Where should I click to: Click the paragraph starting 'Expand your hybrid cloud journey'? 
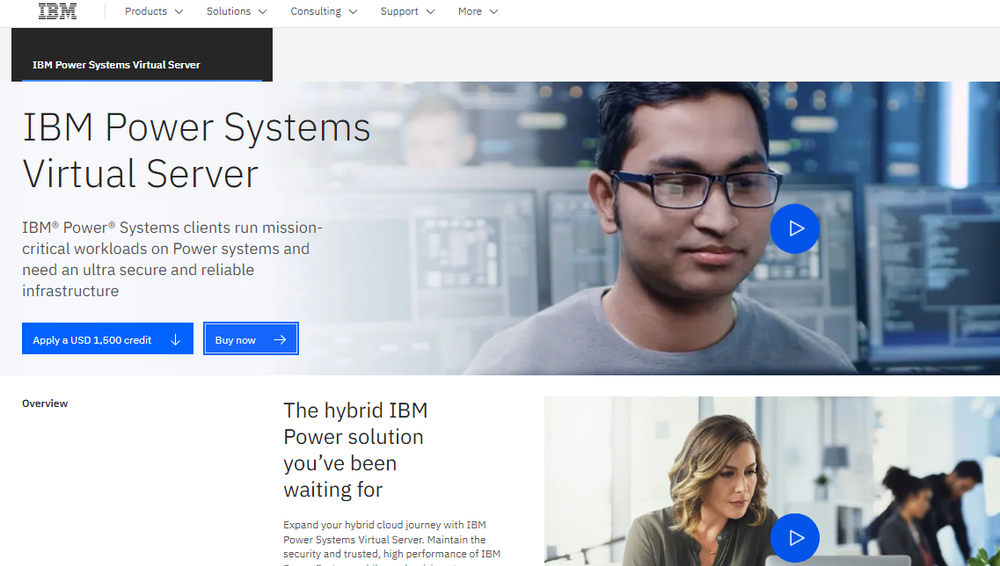(x=392, y=542)
